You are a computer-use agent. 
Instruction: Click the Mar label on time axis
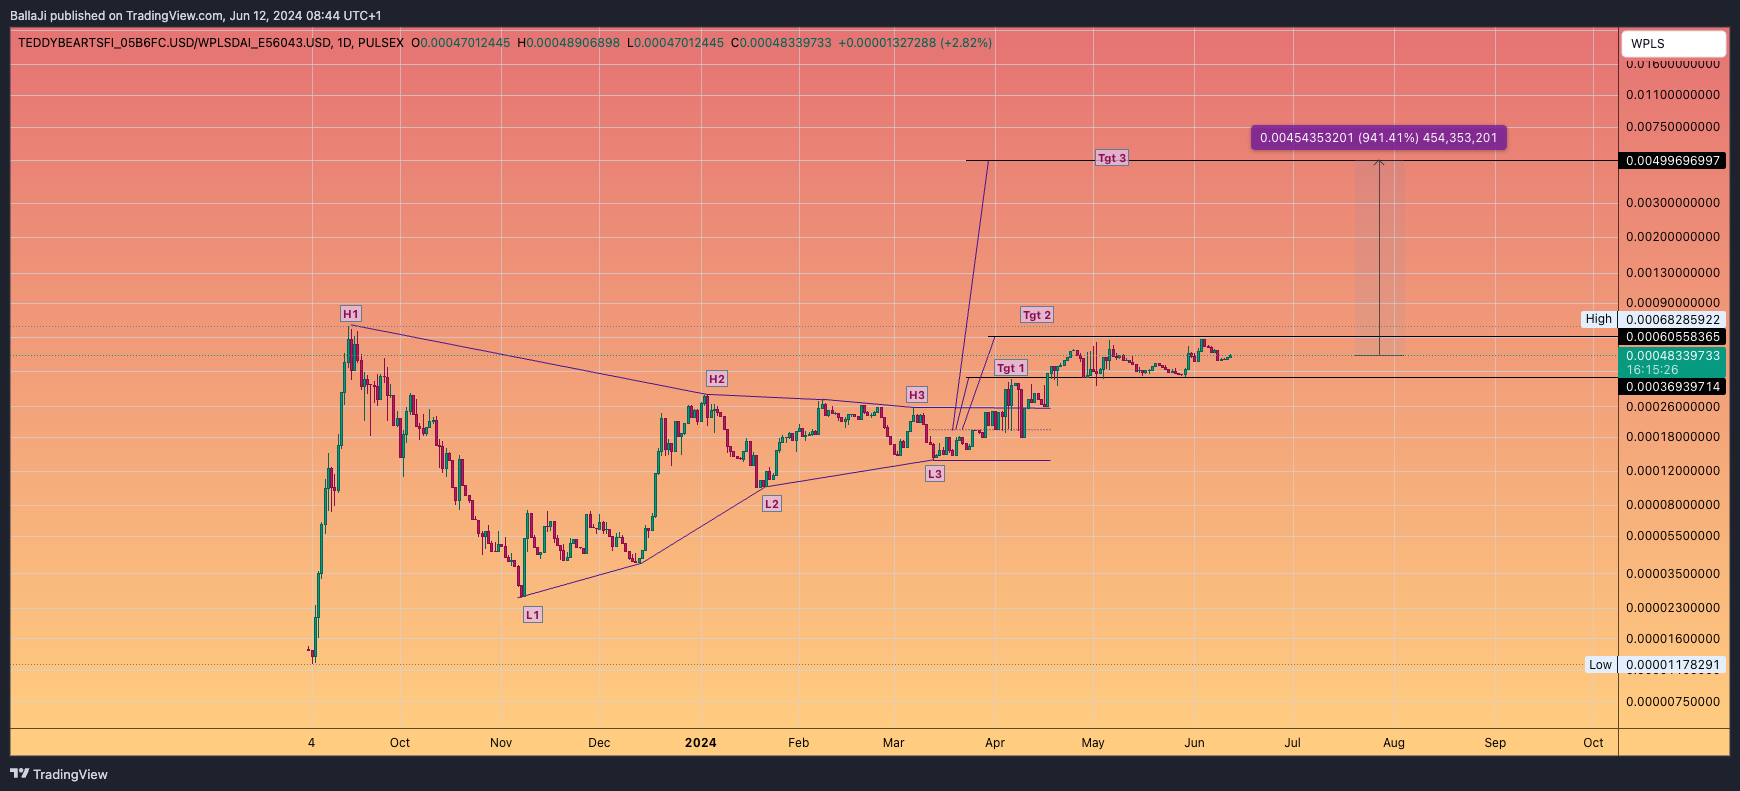[893, 743]
